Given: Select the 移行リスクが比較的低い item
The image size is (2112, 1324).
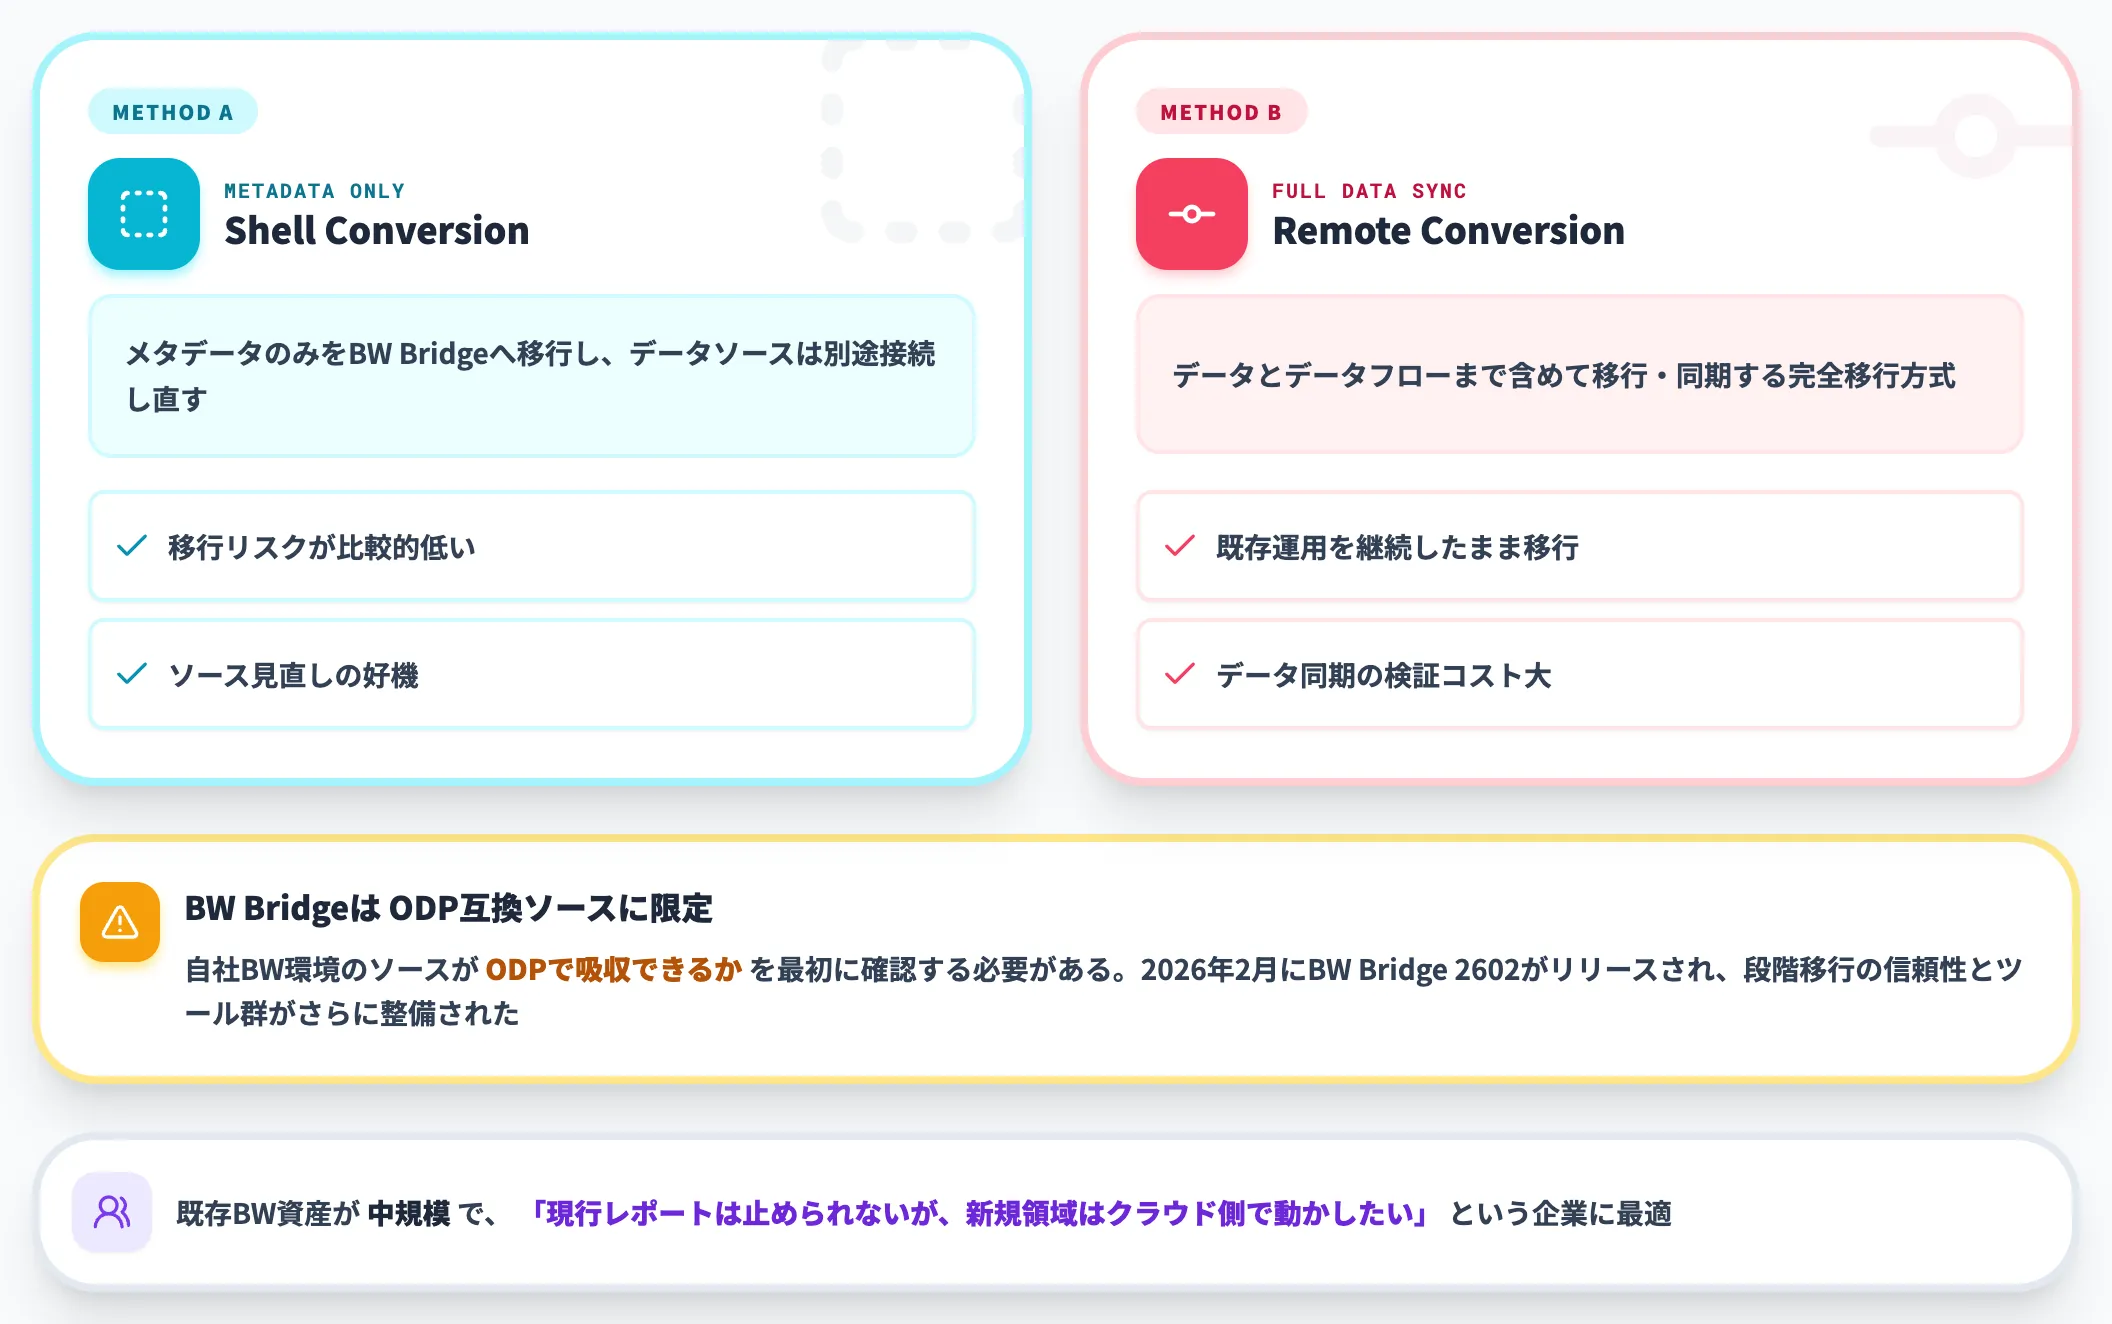Looking at the screenshot, I should (x=532, y=546).
